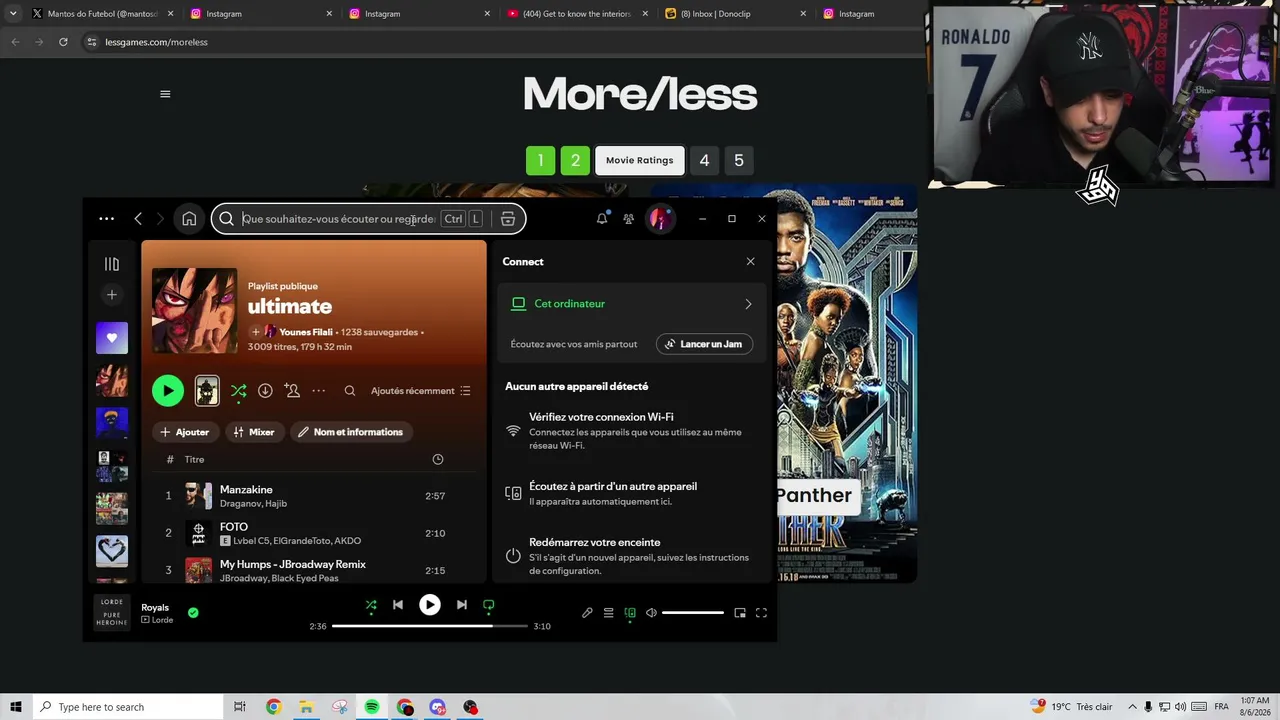Click the Mixer button
The height and width of the screenshot is (720, 1280).
253,432
